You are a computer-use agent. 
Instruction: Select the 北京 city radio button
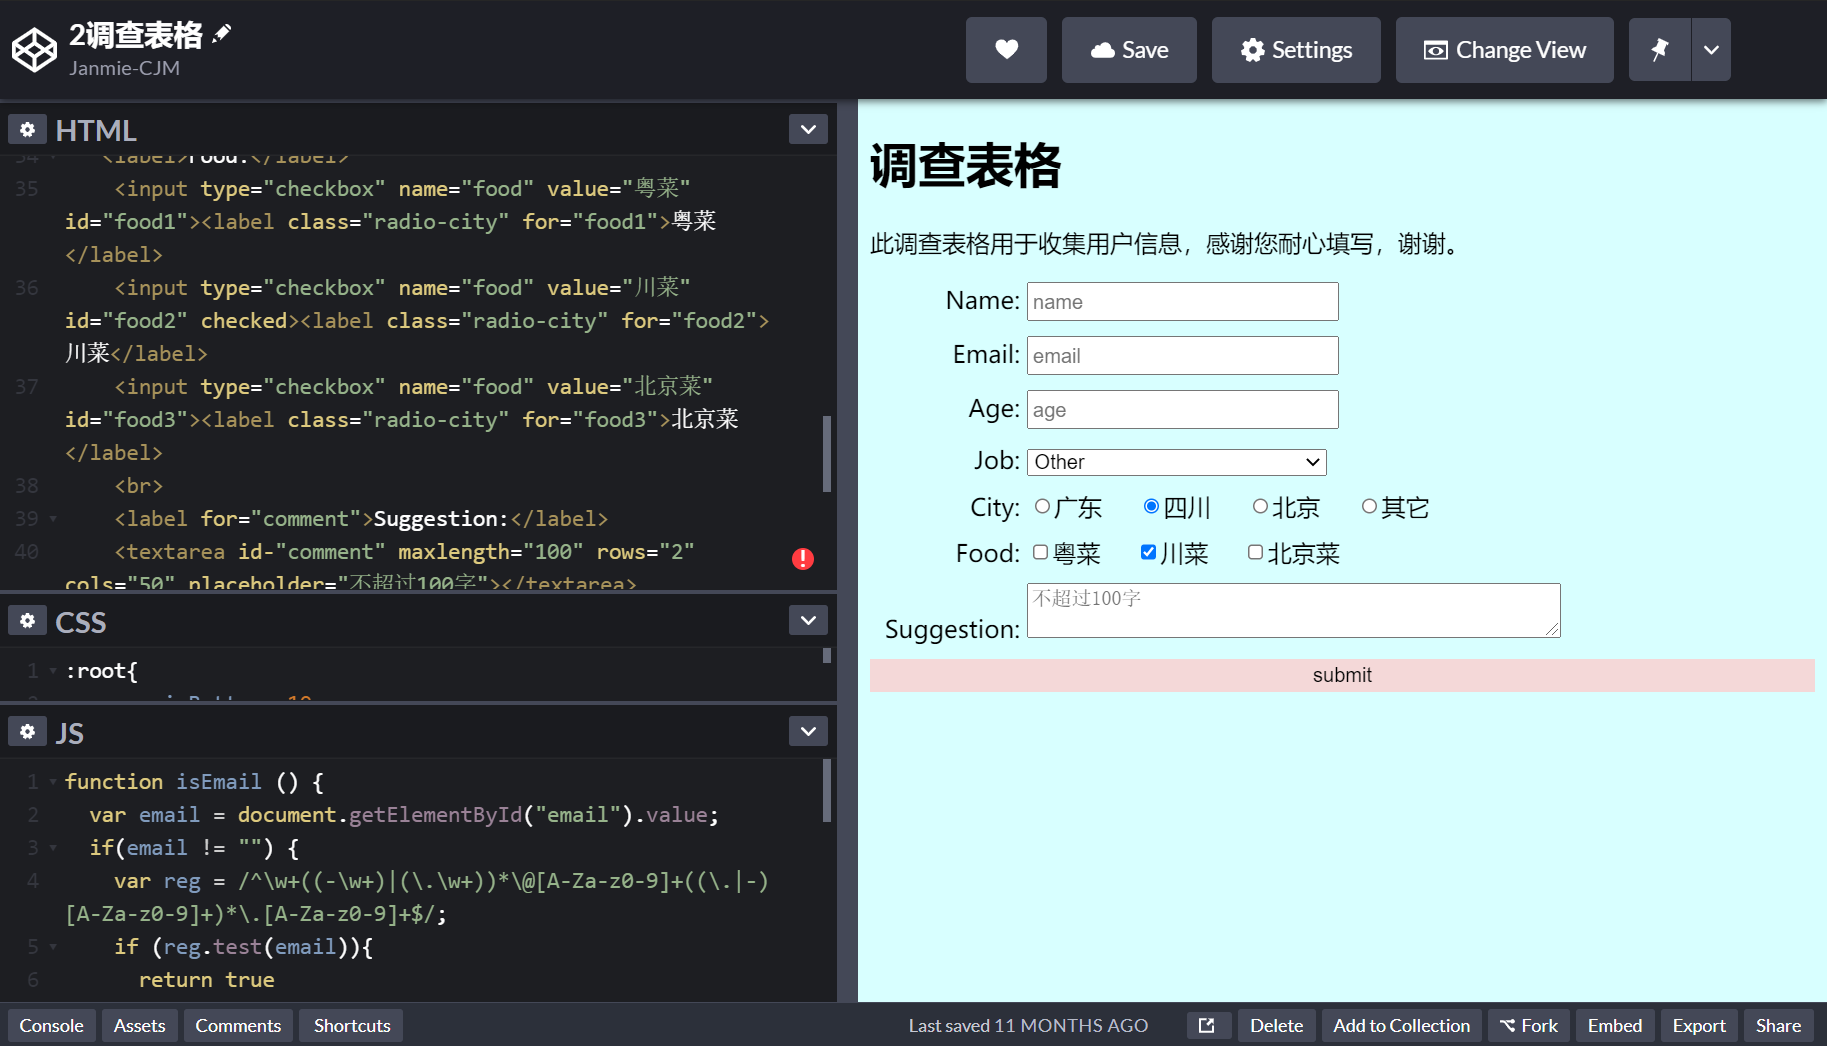click(1260, 506)
